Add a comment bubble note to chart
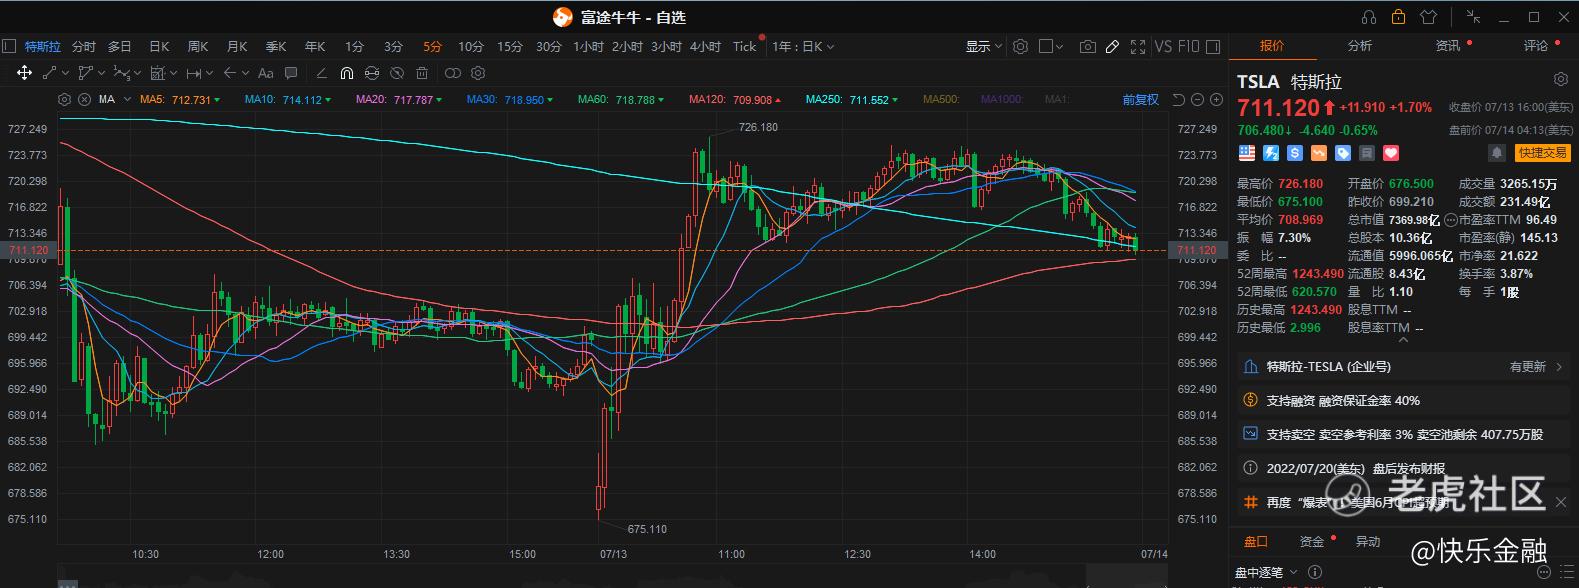Viewport: 1579px width, 588px height. 291,73
